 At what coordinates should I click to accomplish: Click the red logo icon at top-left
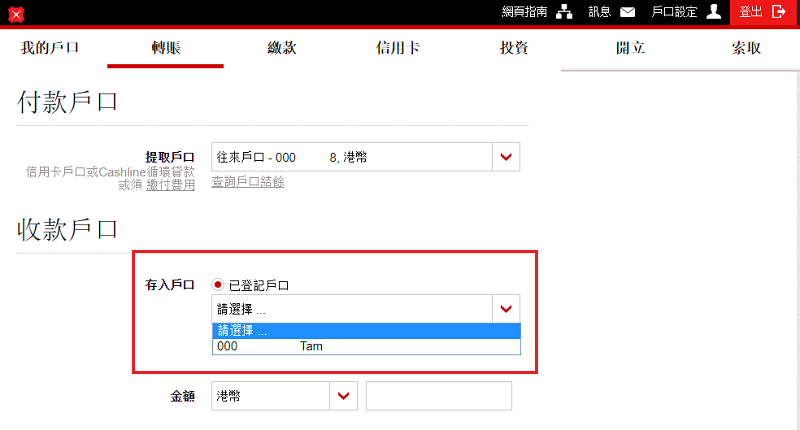15,14
